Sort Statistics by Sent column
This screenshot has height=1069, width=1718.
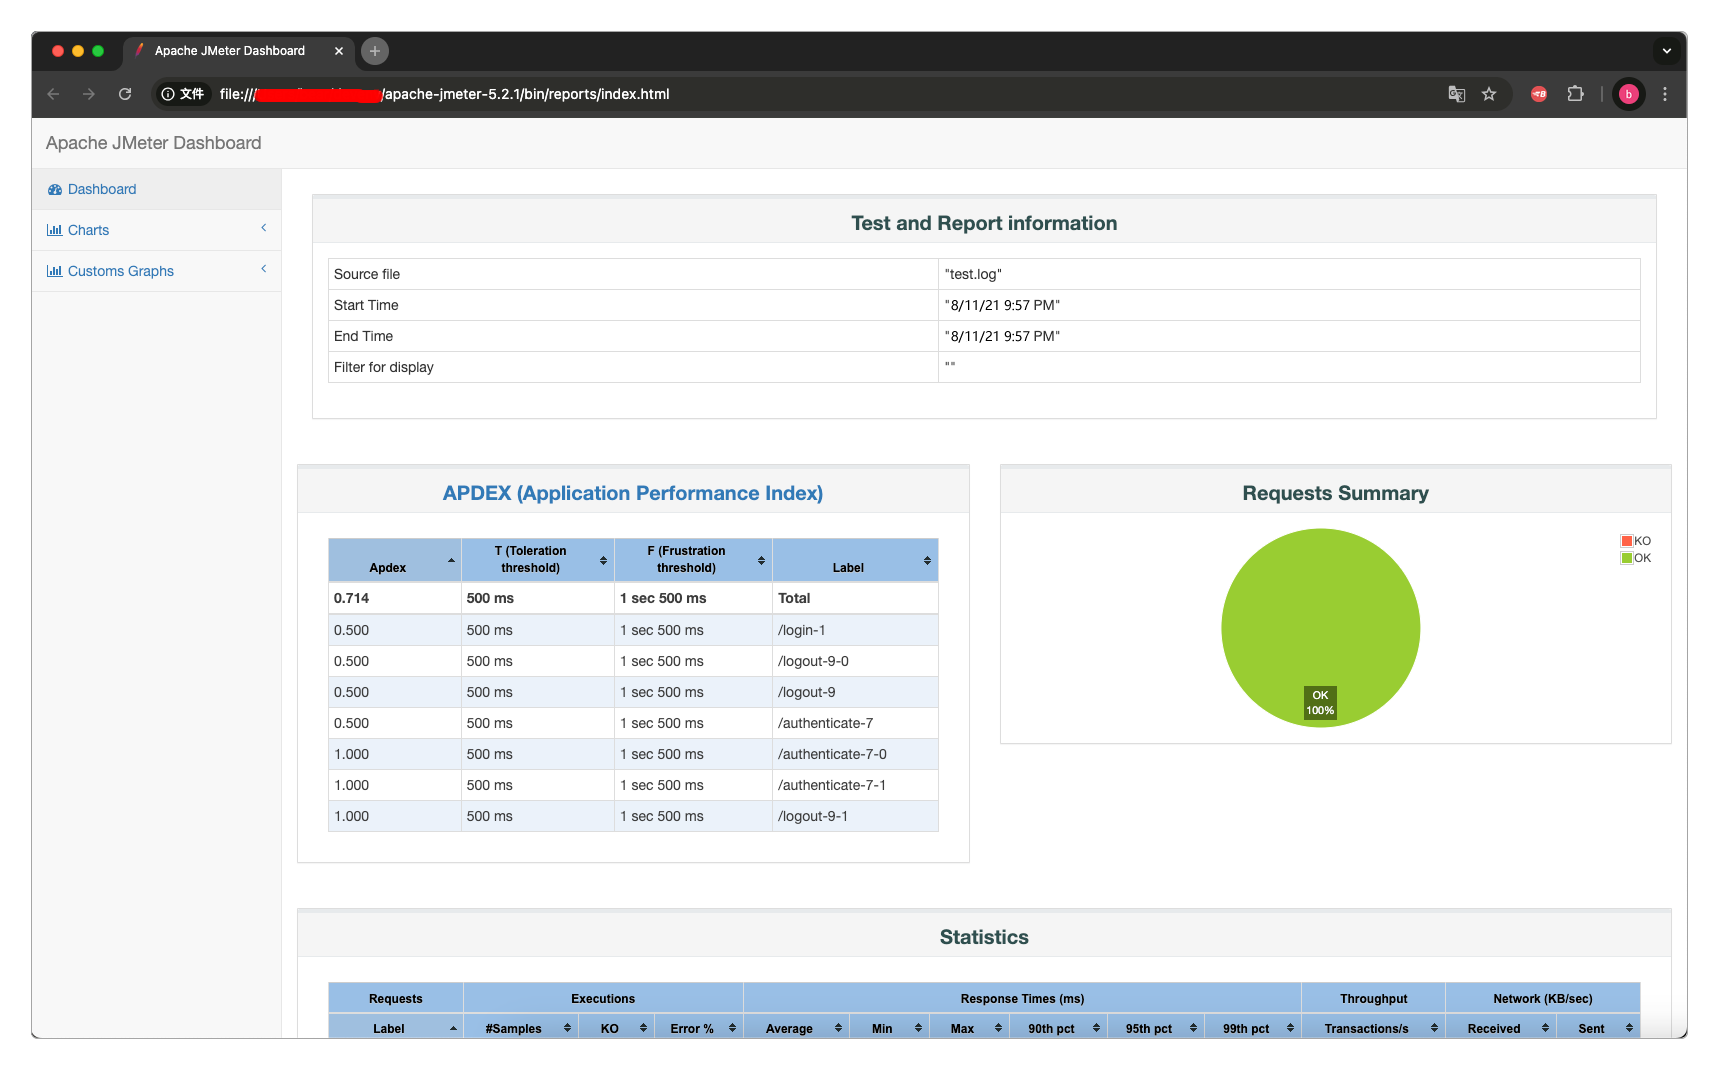pos(1598,1028)
